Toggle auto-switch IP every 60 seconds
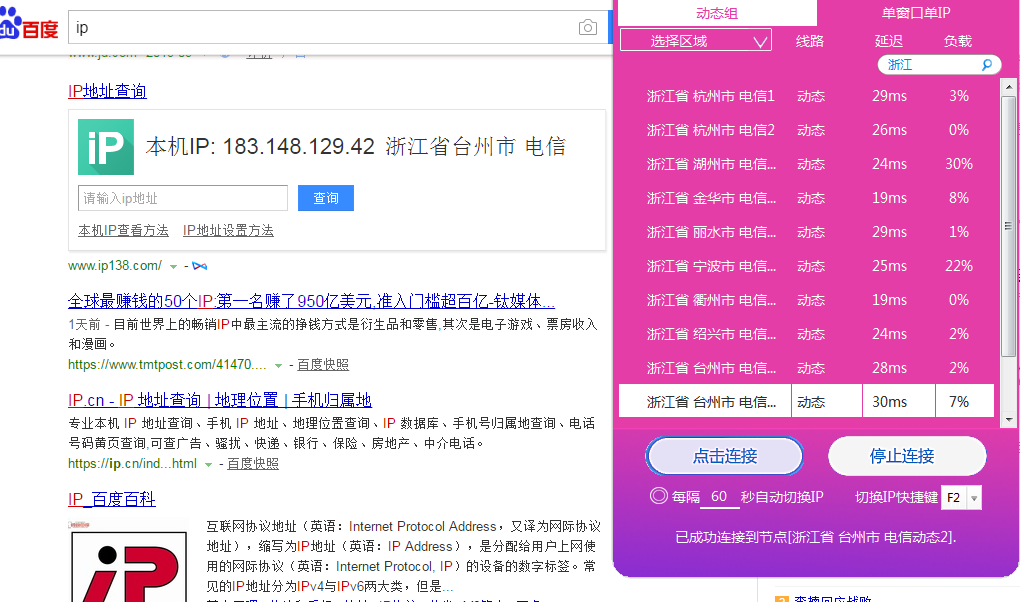 (658, 496)
